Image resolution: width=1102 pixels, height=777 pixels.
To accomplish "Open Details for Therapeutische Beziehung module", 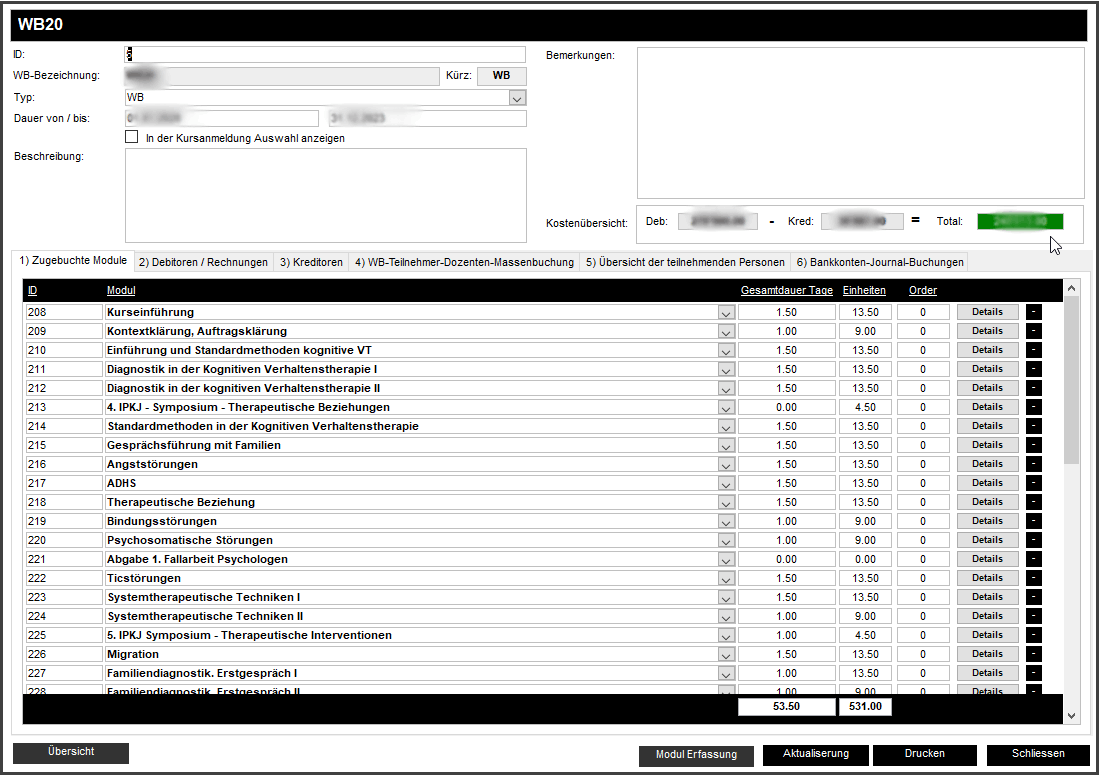I will (x=987, y=502).
